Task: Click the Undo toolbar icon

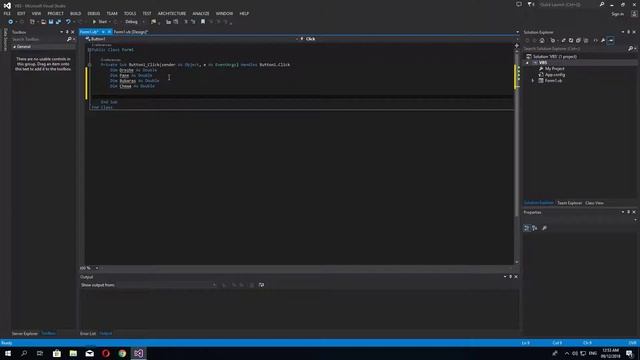Action: [68, 22]
